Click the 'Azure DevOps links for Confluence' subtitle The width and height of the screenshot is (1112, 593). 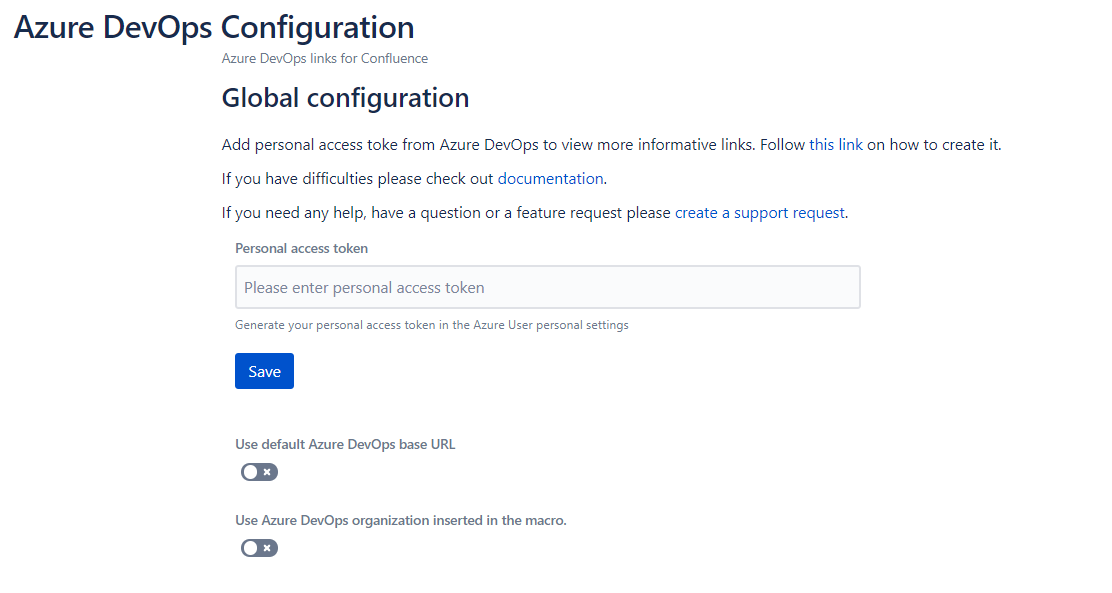(x=324, y=58)
